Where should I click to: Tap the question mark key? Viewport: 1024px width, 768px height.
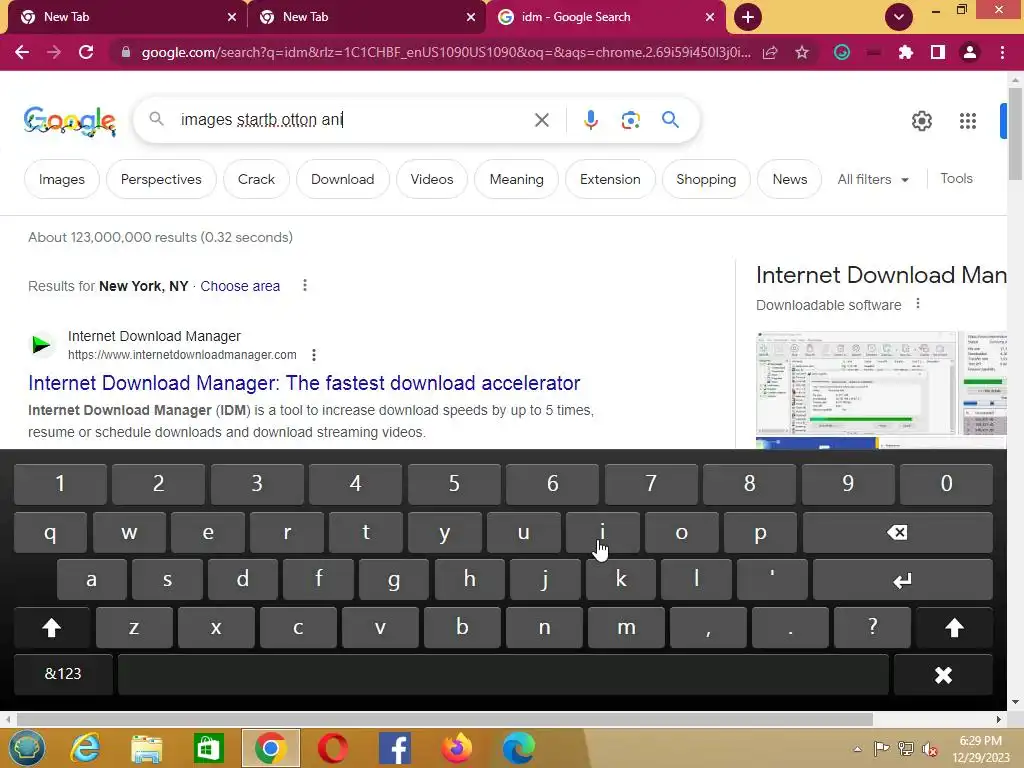[872, 628]
